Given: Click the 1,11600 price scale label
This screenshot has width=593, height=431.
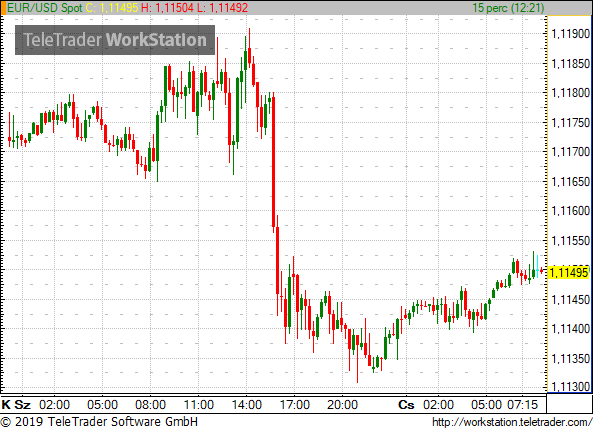Looking at the screenshot, I should pos(571,211).
